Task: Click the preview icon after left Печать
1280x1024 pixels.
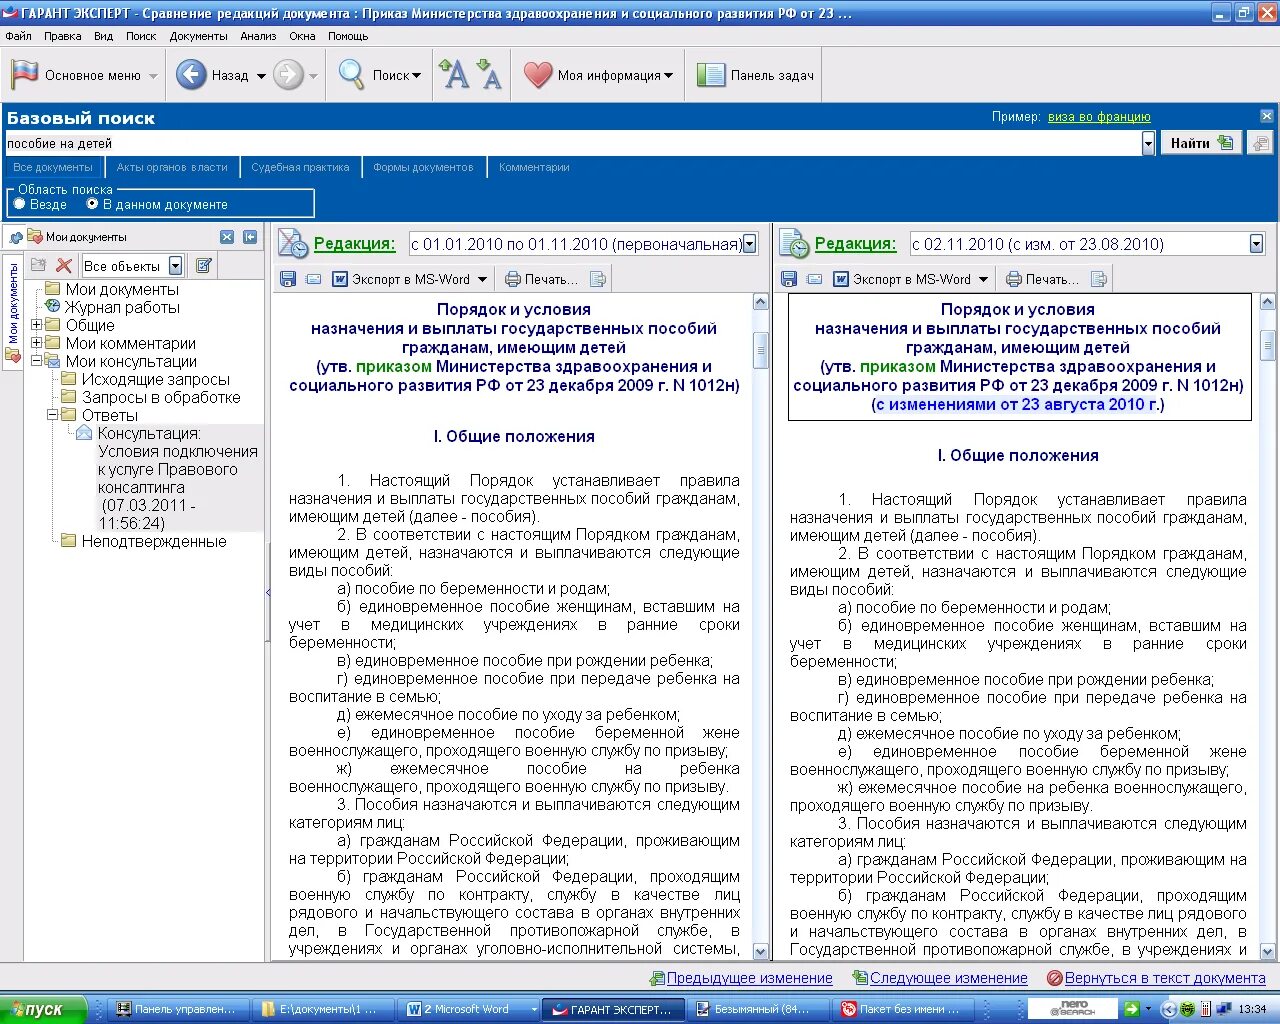Action: [x=598, y=279]
